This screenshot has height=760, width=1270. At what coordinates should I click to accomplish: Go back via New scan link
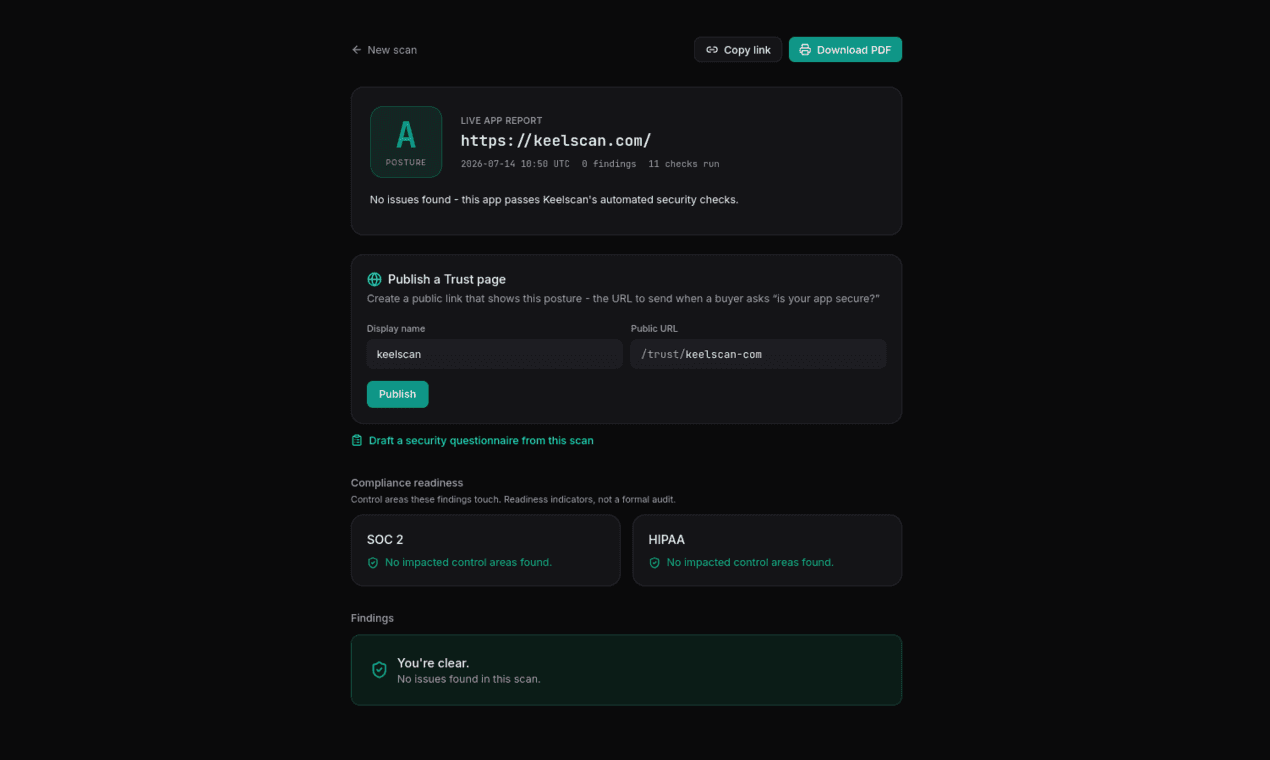[x=384, y=50]
